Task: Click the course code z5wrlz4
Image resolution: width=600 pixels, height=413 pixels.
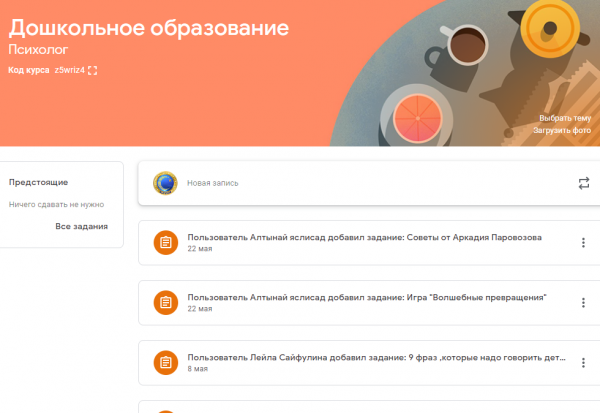Action: tap(68, 70)
